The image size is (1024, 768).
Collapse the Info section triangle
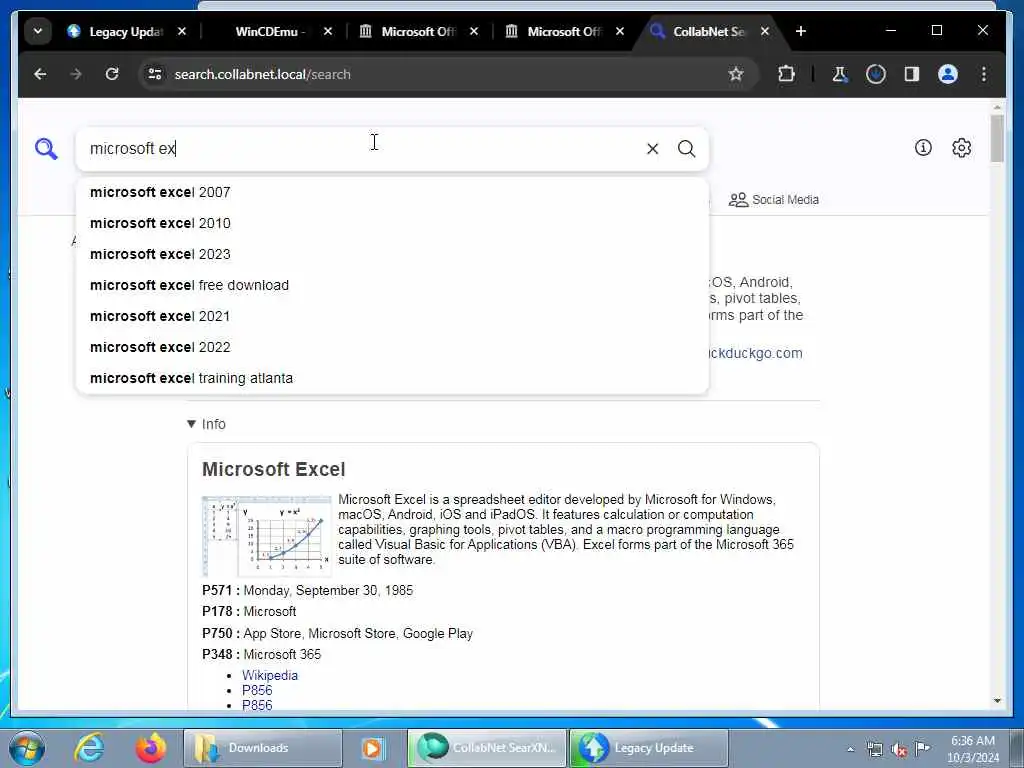click(x=191, y=424)
